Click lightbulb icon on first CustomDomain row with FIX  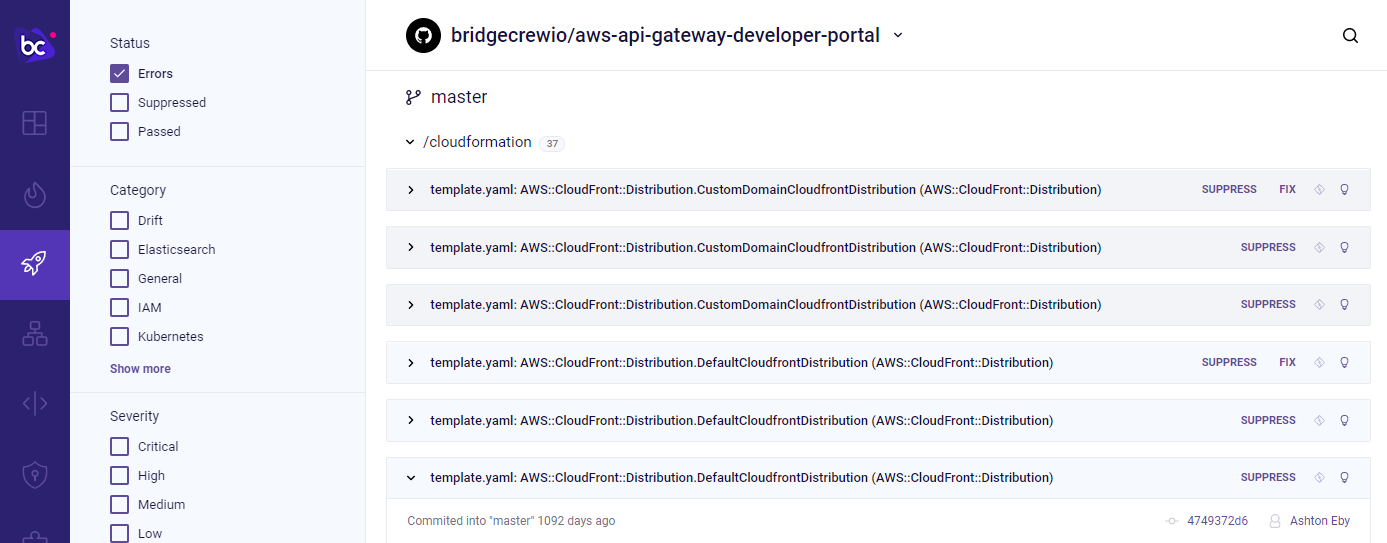click(1344, 189)
